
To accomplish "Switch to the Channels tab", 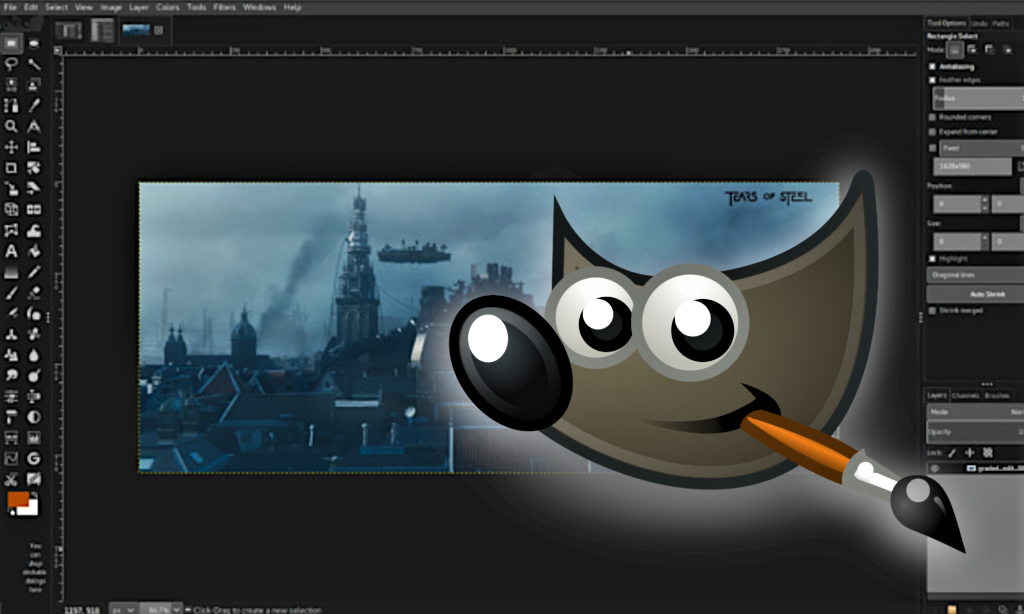I will click(x=965, y=395).
